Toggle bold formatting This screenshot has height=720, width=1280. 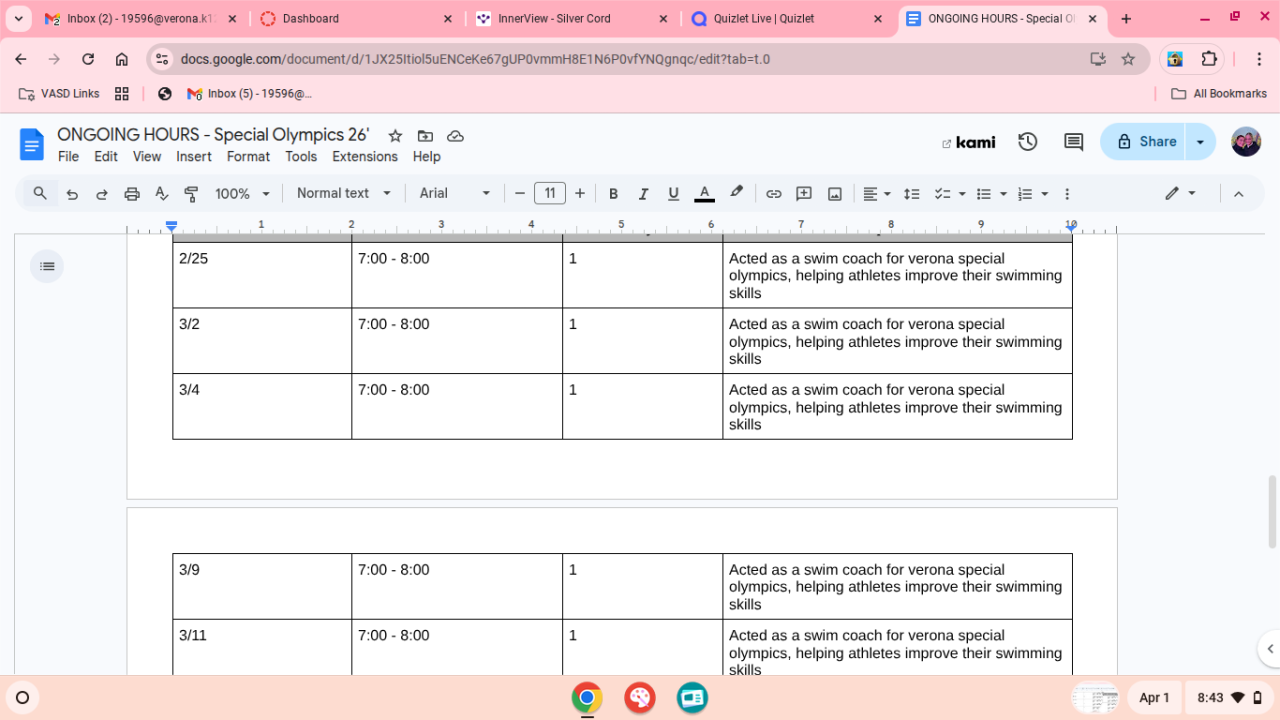[613, 194]
